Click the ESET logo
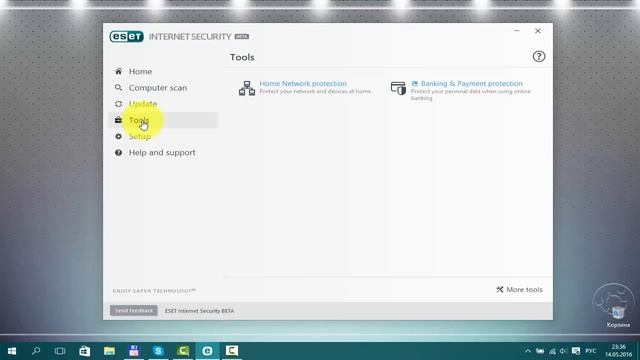This screenshot has height=360, width=640. 127,36
